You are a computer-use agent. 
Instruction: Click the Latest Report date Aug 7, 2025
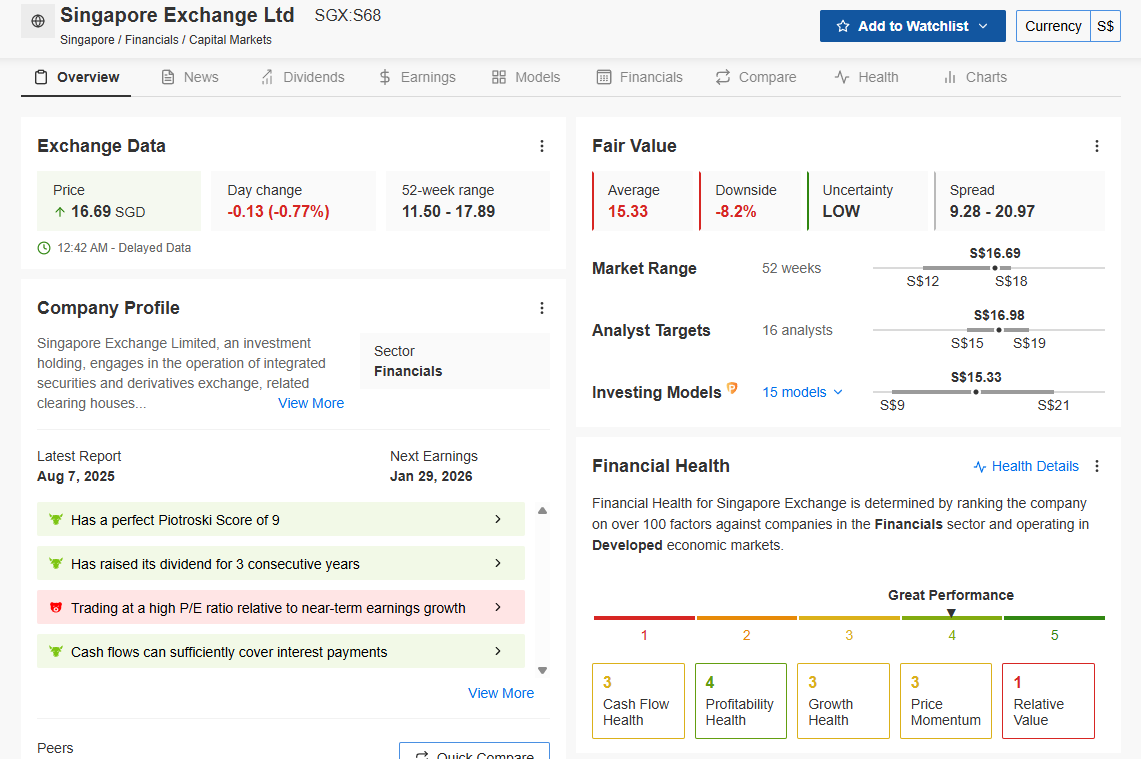pyautogui.click(x=76, y=477)
